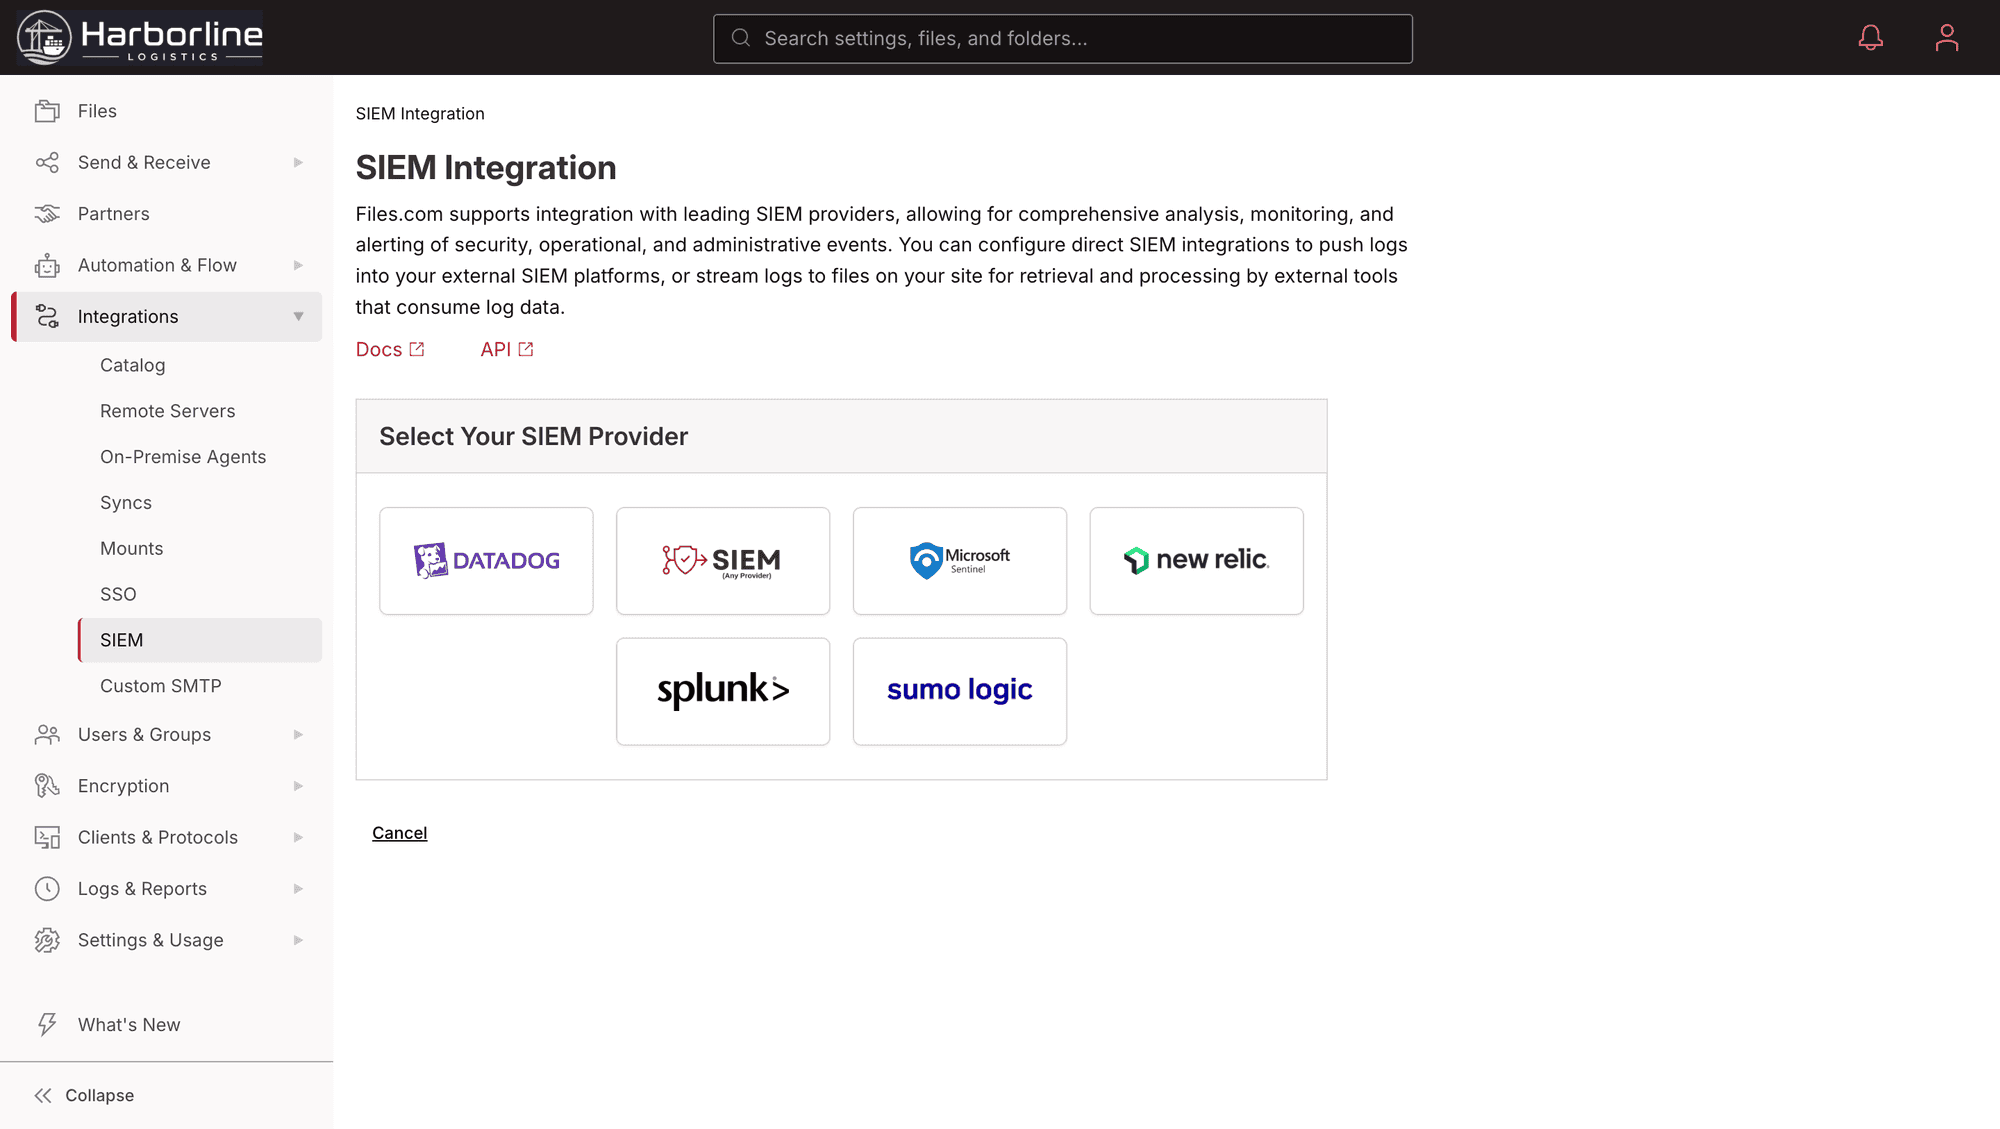Click the Clients & Protocols terminal icon
2000x1129 pixels.
pyautogui.click(x=47, y=837)
